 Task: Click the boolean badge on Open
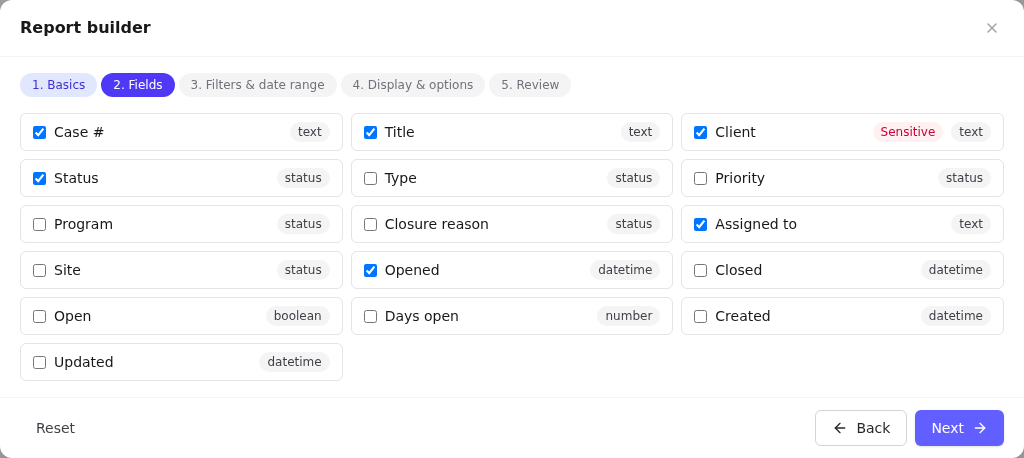297,316
